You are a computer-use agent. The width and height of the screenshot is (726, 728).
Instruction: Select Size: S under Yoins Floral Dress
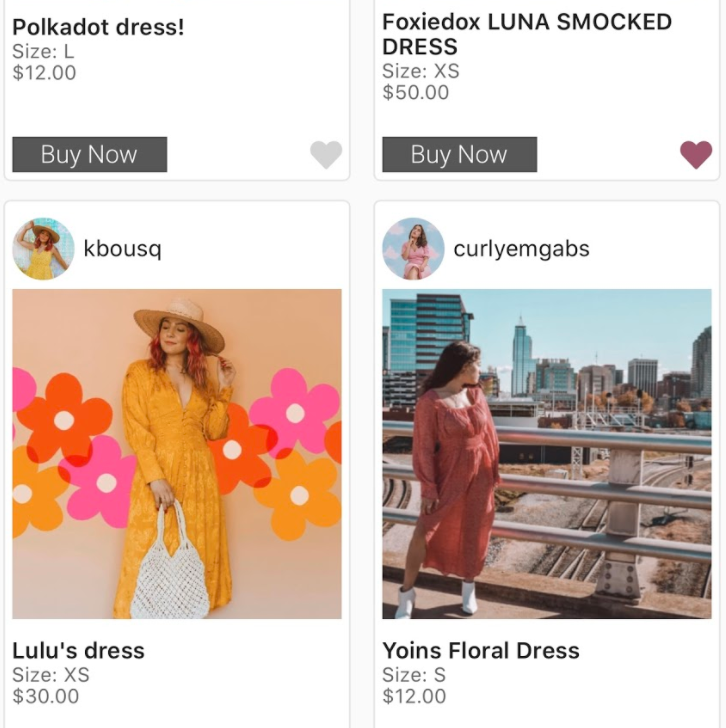click(x=414, y=675)
